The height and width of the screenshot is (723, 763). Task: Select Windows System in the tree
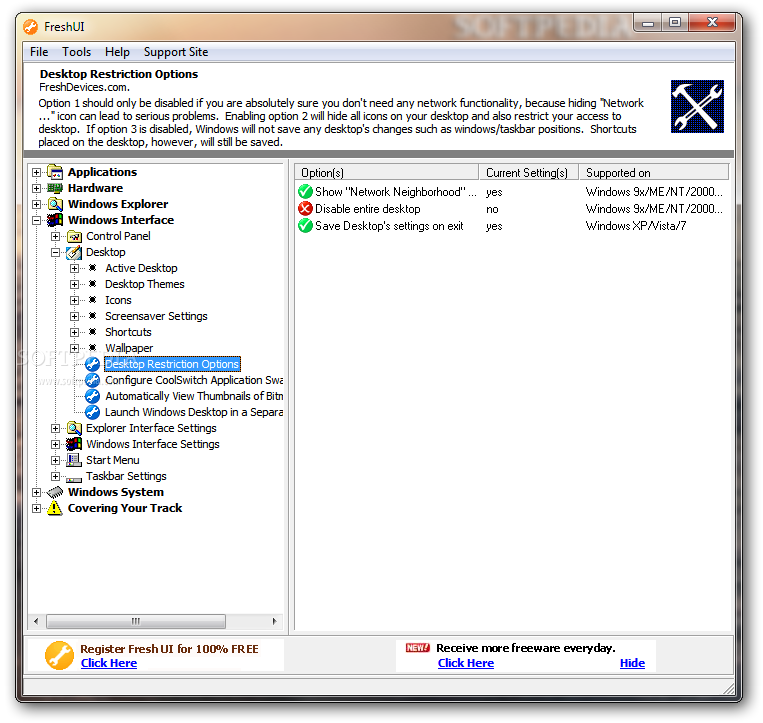116,492
